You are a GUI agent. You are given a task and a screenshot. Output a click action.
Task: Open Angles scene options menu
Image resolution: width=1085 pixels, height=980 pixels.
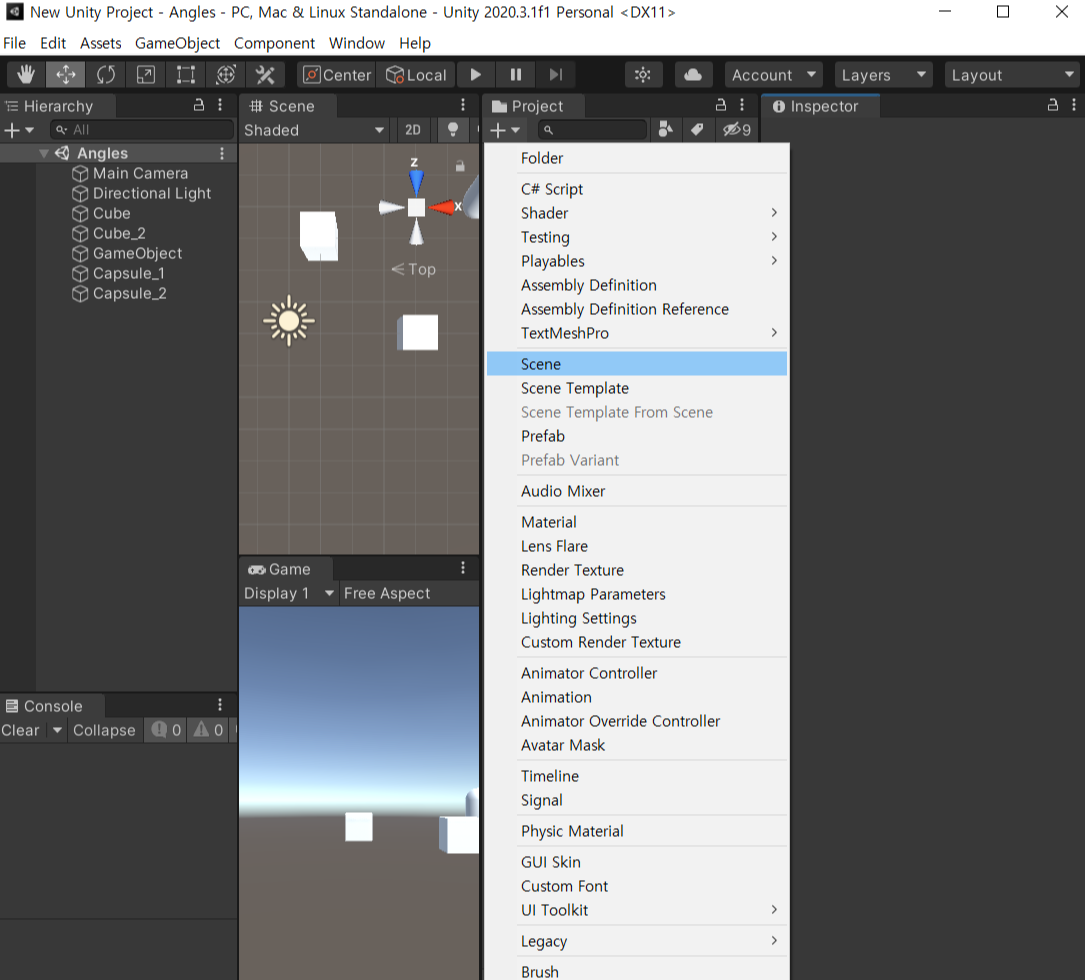coord(222,153)
